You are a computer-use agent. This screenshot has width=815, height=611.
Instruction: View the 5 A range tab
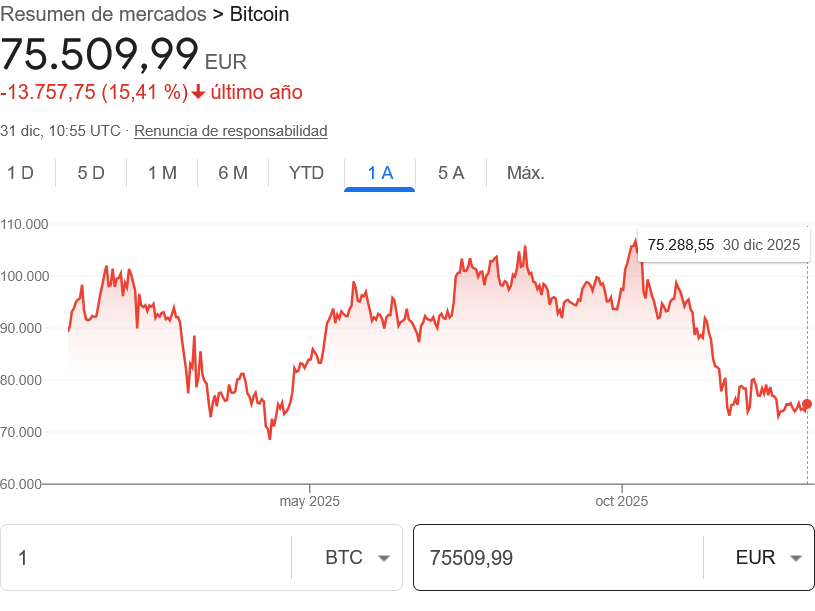click(x=451, y=173)
